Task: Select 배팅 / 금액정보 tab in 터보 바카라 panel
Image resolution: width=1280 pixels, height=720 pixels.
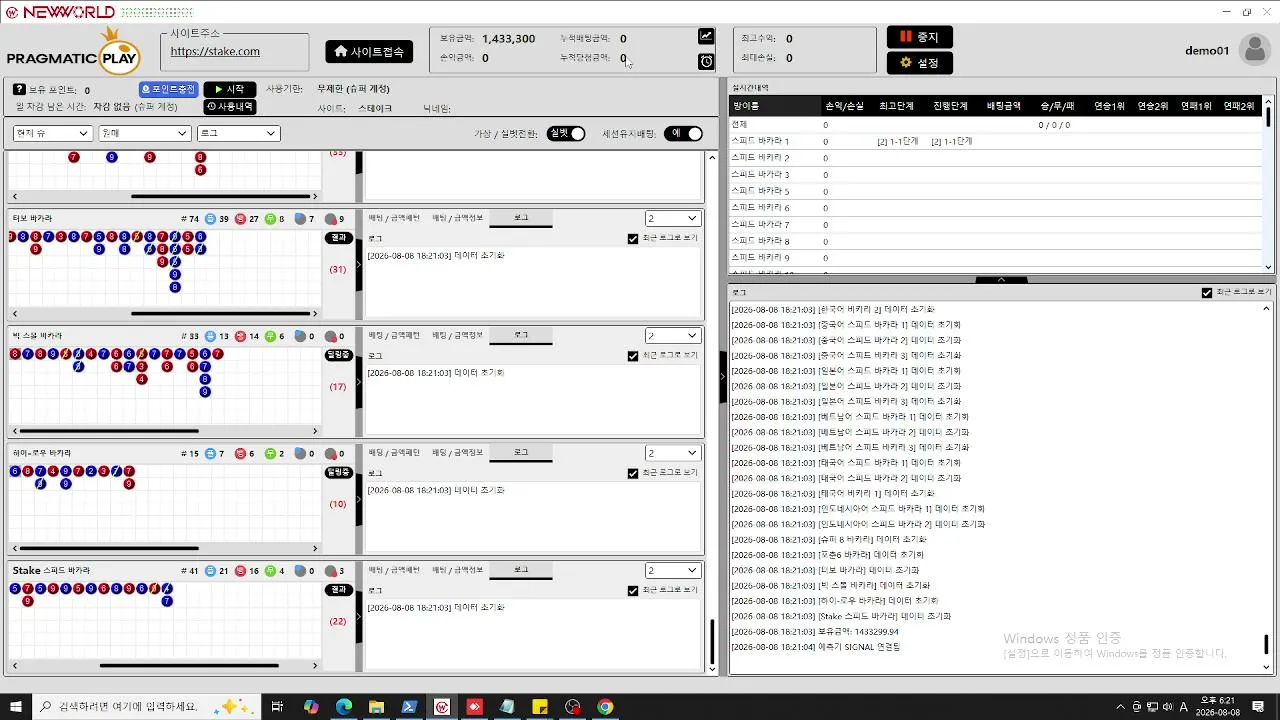Action: 457,218
